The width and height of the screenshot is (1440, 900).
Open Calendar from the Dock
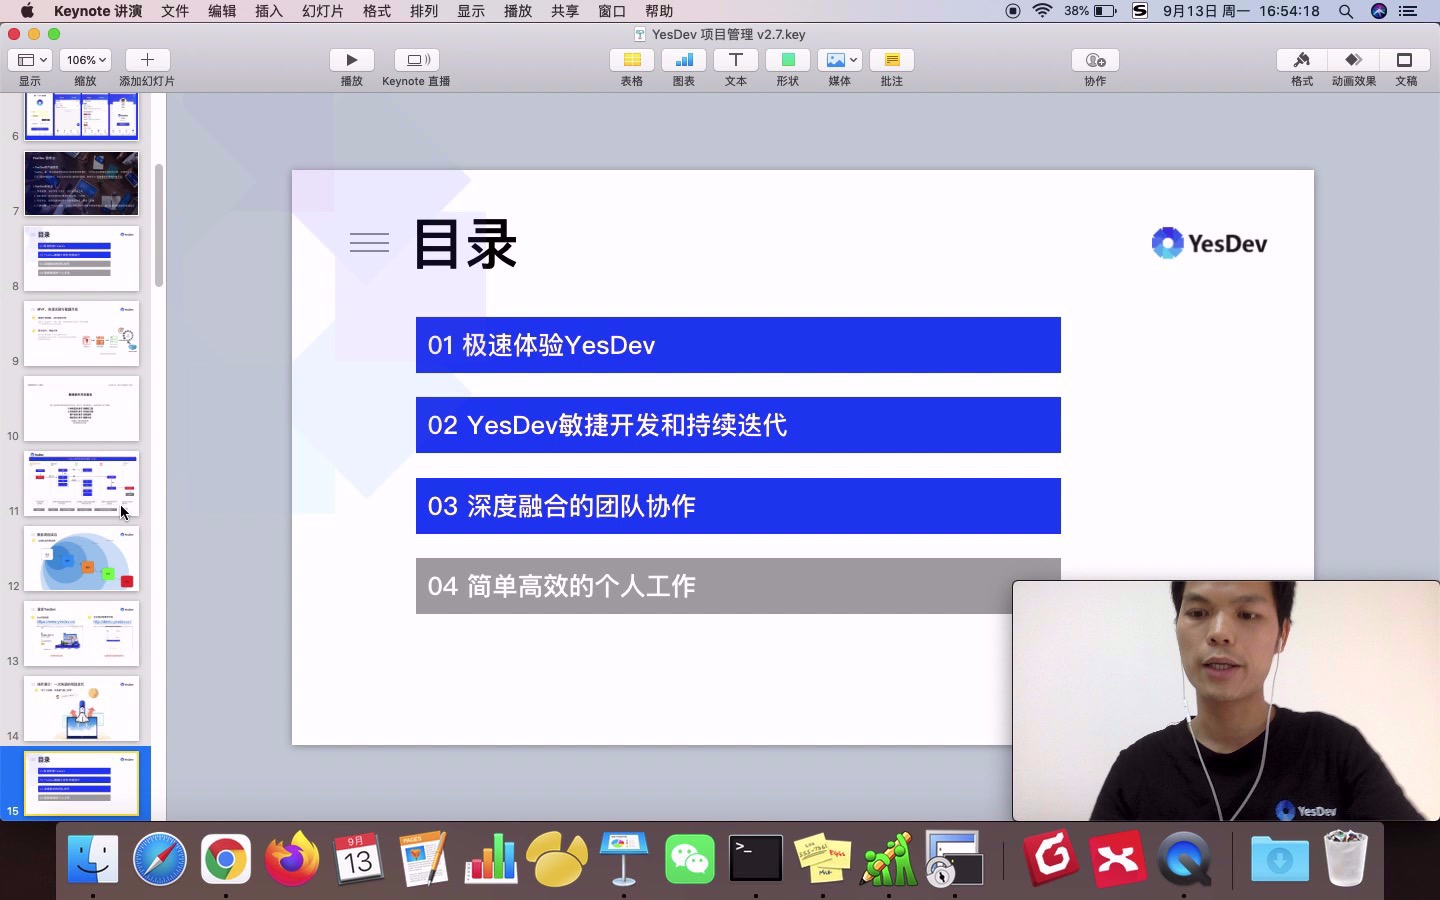[x=358, y=858]
